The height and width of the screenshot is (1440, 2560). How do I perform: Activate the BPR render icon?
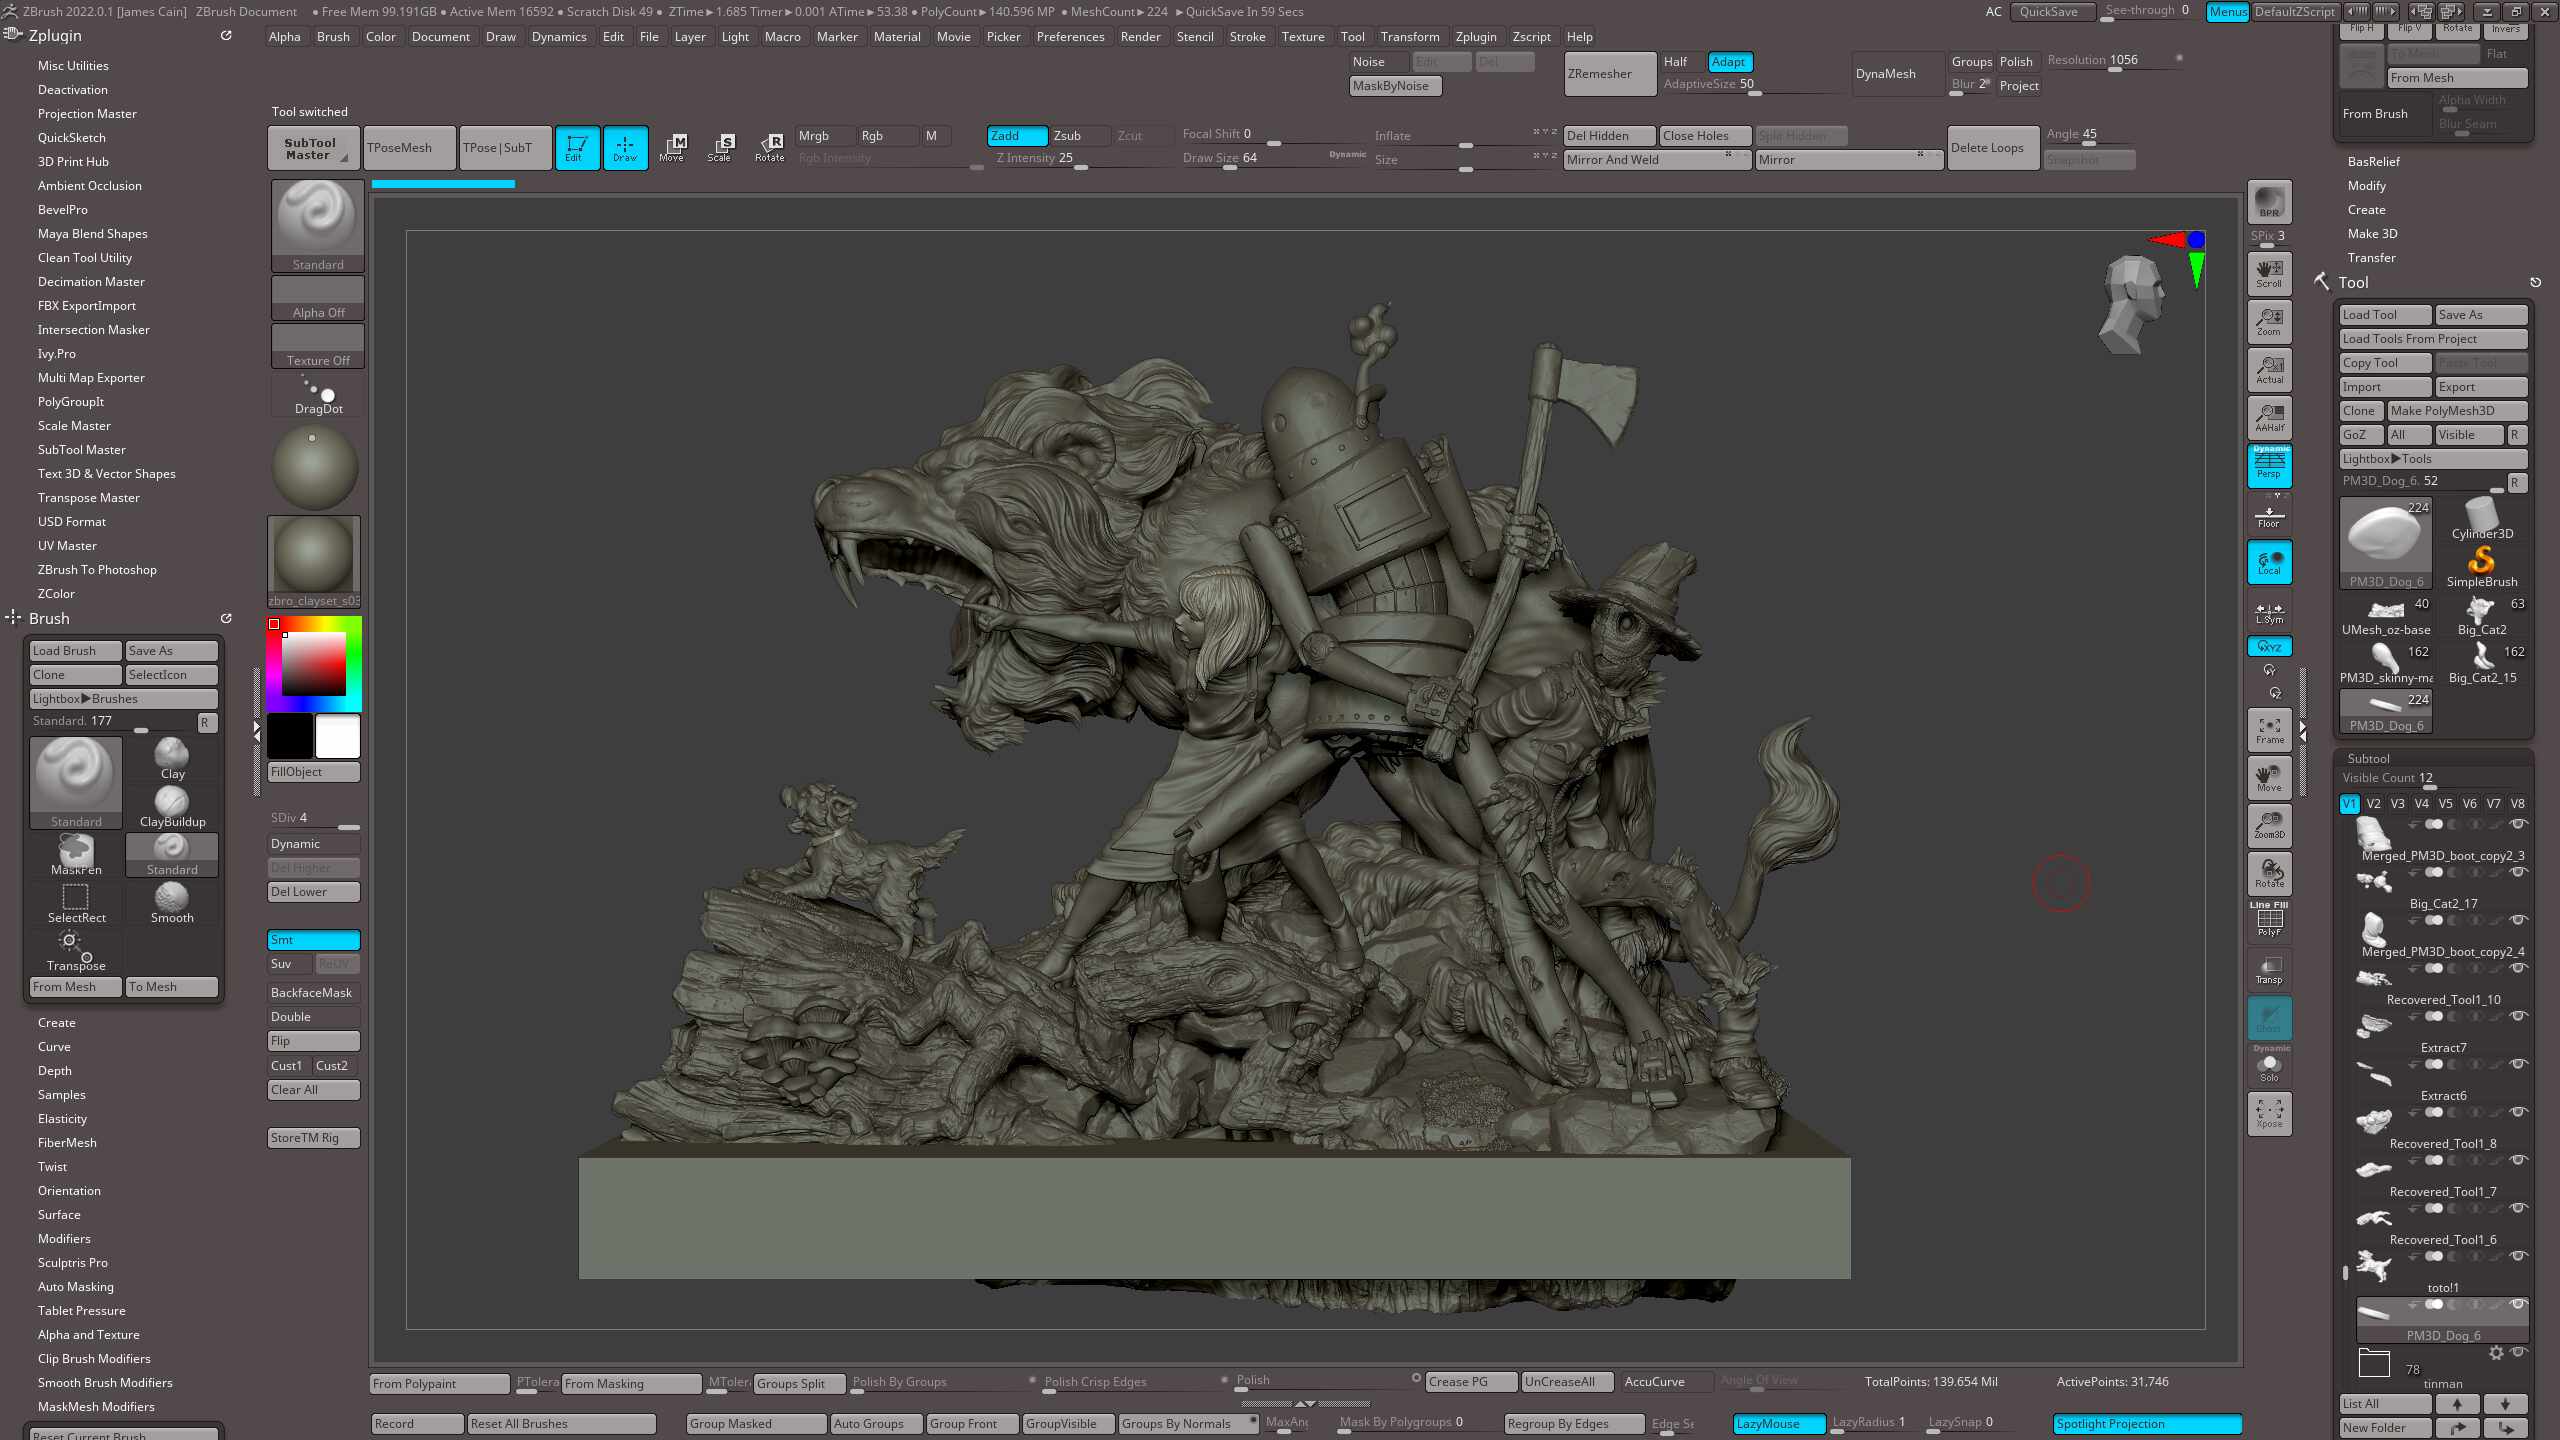point(2268,202)
